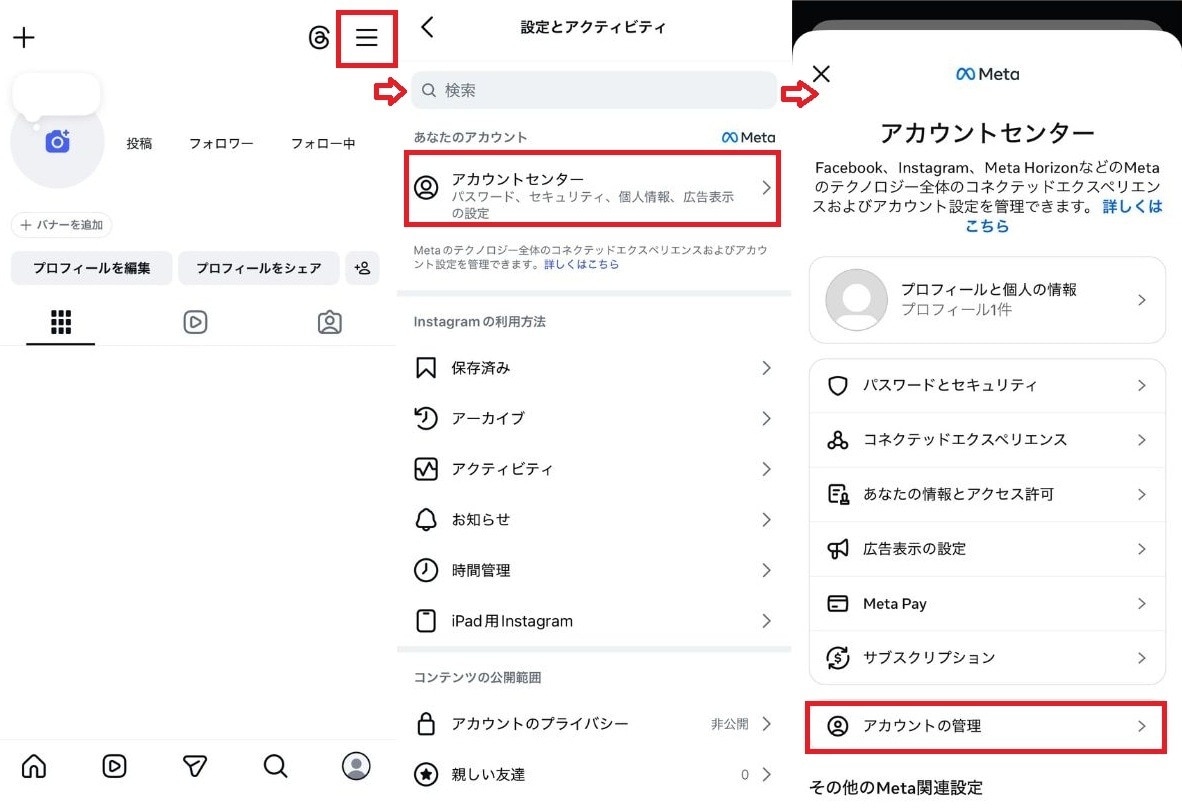Tap the コネクテッドエクスペリエンス icon
The width and height of the screenshot is (1182, 810).
point(838,440)
